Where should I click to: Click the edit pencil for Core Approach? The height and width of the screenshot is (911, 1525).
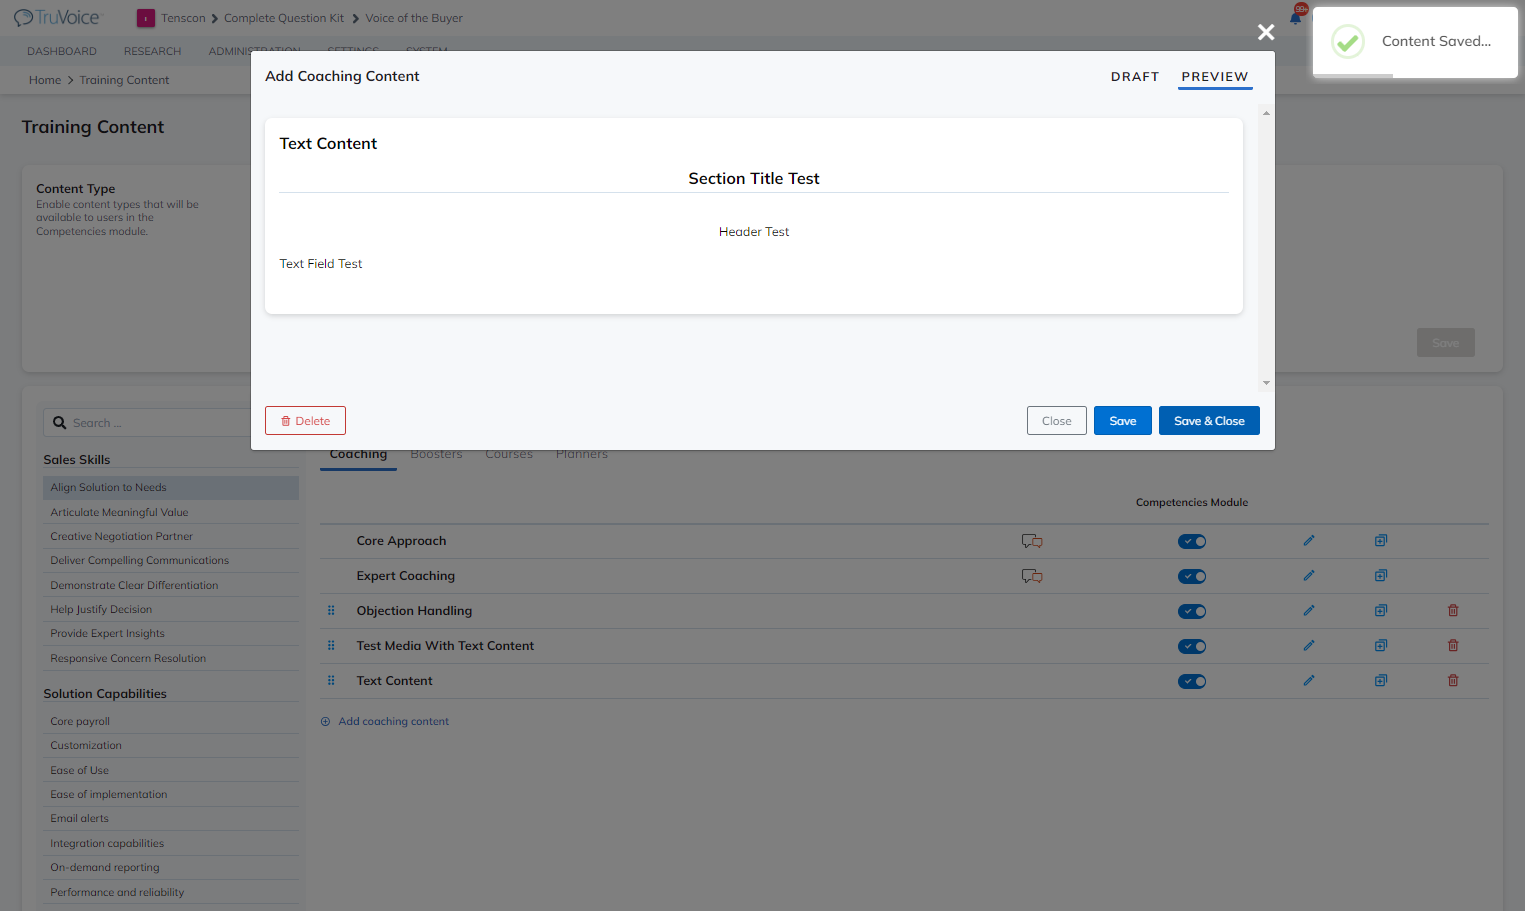point(1308,541)
